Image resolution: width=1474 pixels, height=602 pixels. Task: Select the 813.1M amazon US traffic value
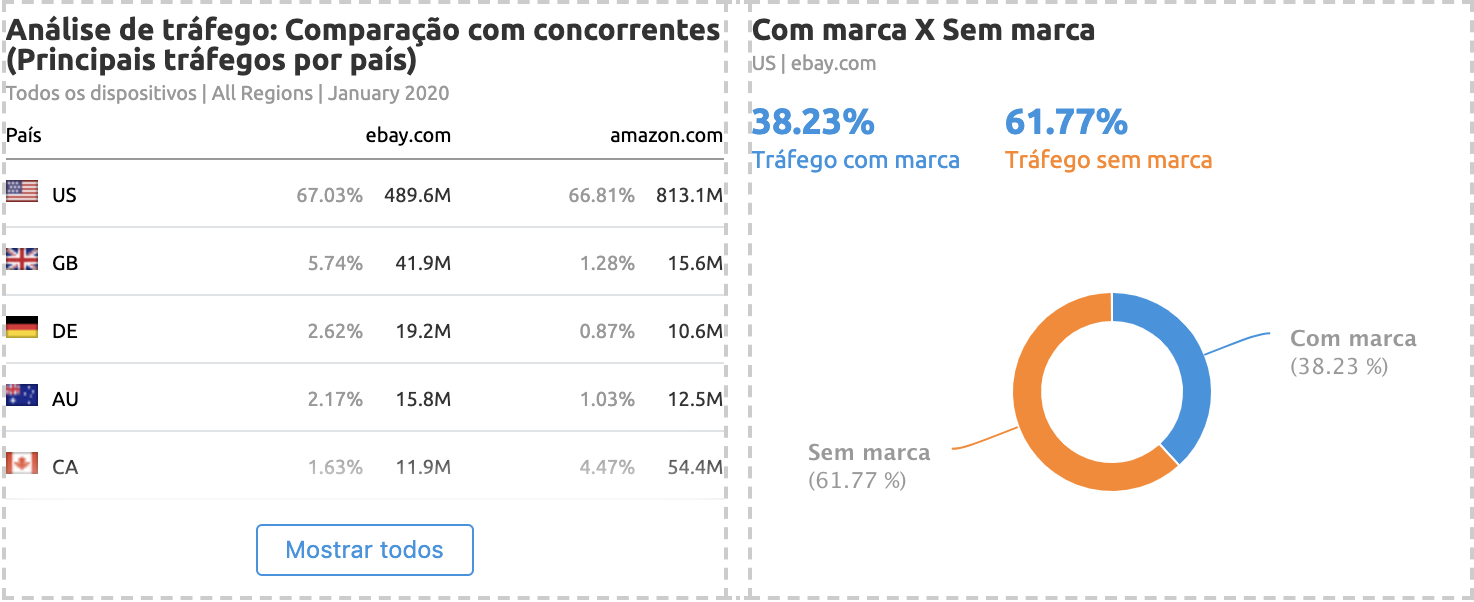pyautogui.click(x=689, y=195)
